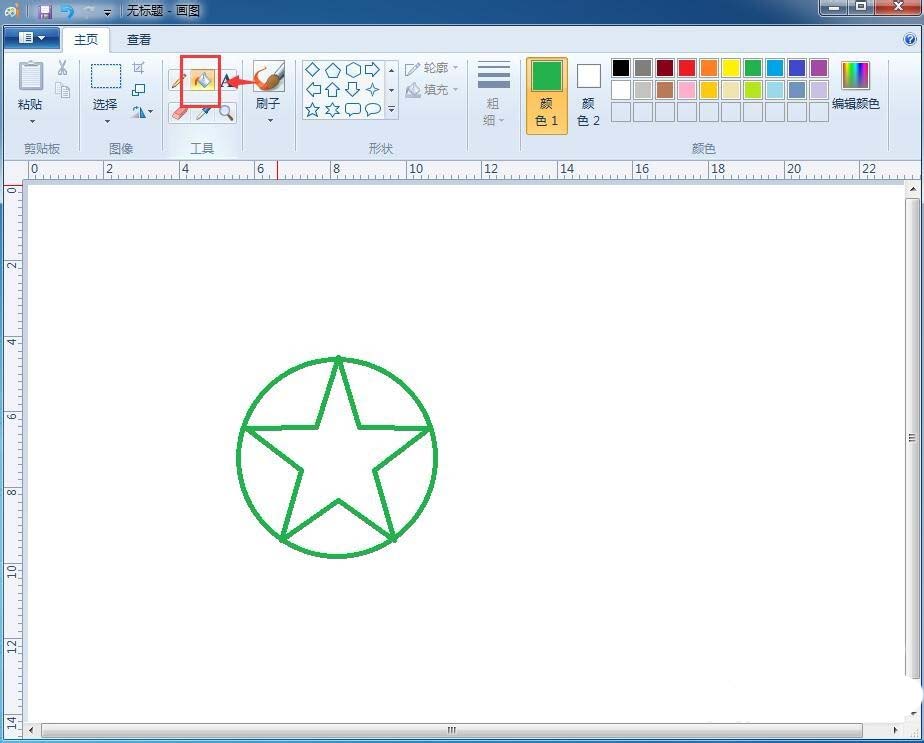Click the Undo arrow icon
The image size is (924, 743).
67,11
